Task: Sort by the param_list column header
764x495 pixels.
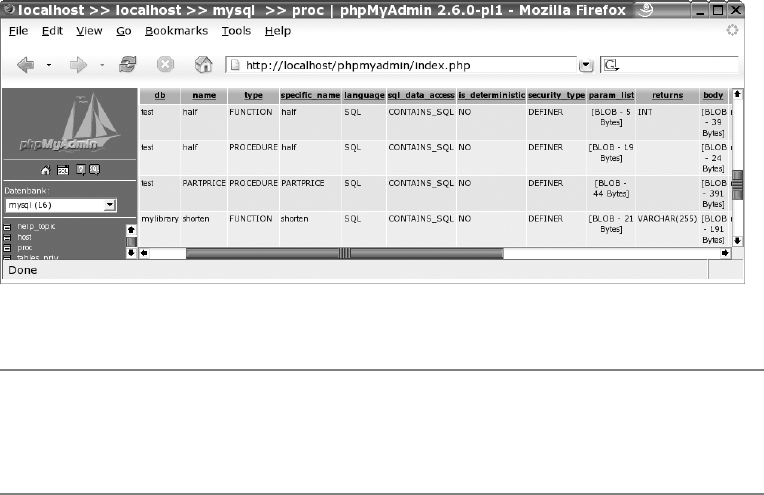Action: coord(611,95)
